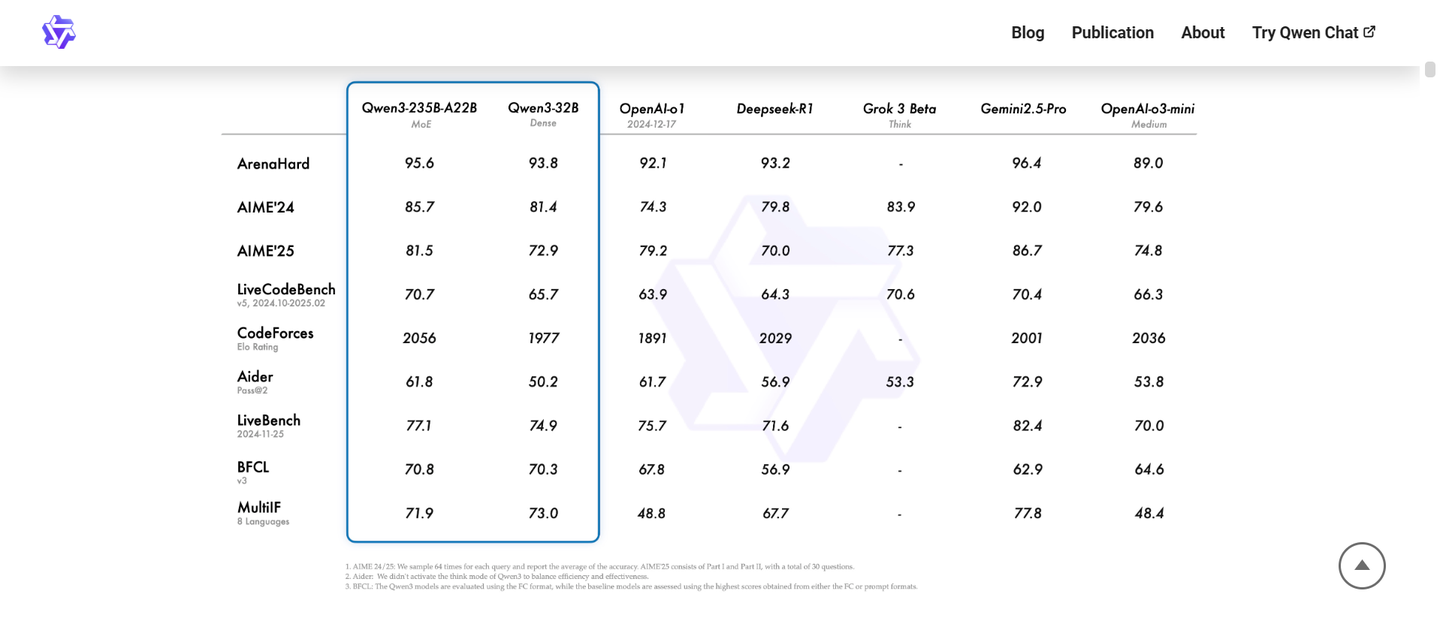The image size is (1440, 618).
Task: Click the OpenAI-o1 column header
Action: coord(652,108)
